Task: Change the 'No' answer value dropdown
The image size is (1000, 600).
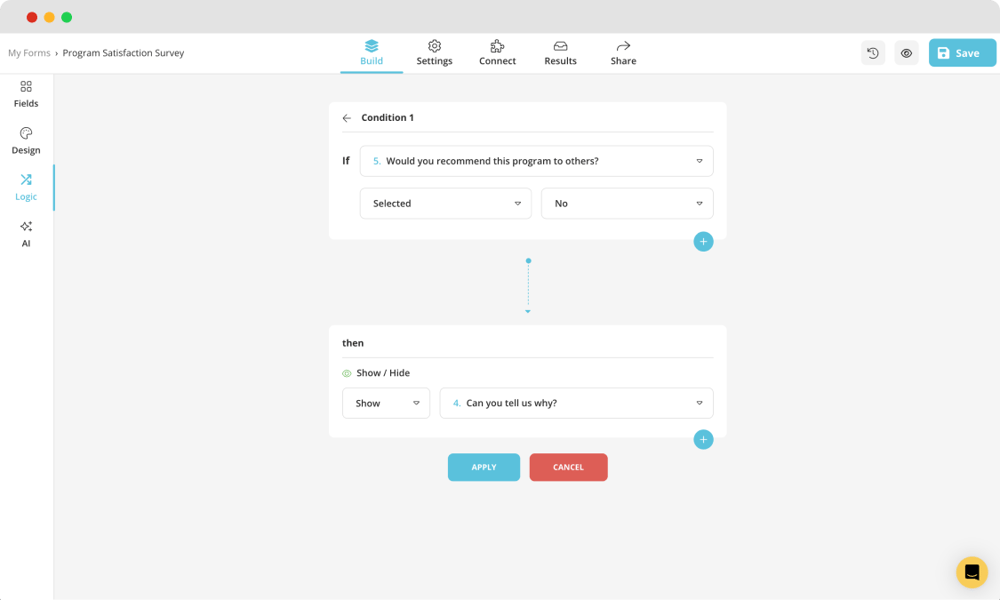Action: [x=627, y=203]
